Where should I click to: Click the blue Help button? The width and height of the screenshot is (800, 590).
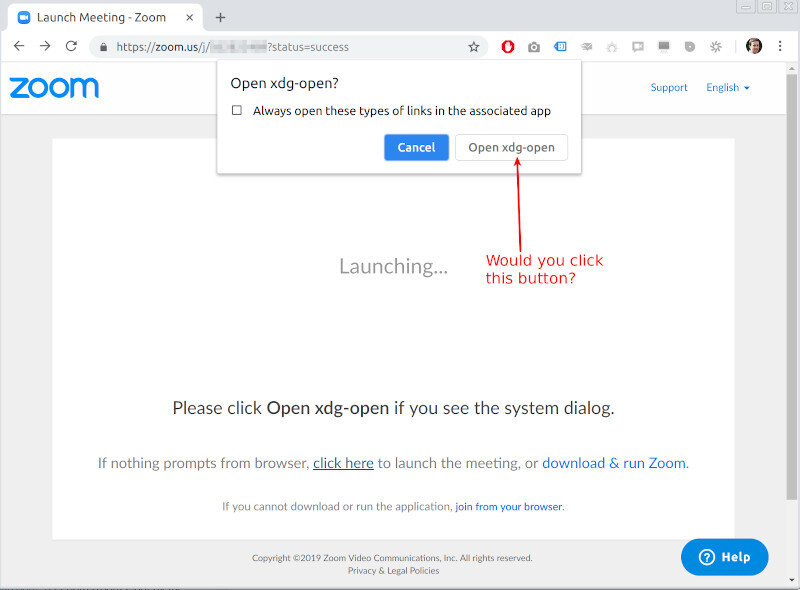pos(724,557)
